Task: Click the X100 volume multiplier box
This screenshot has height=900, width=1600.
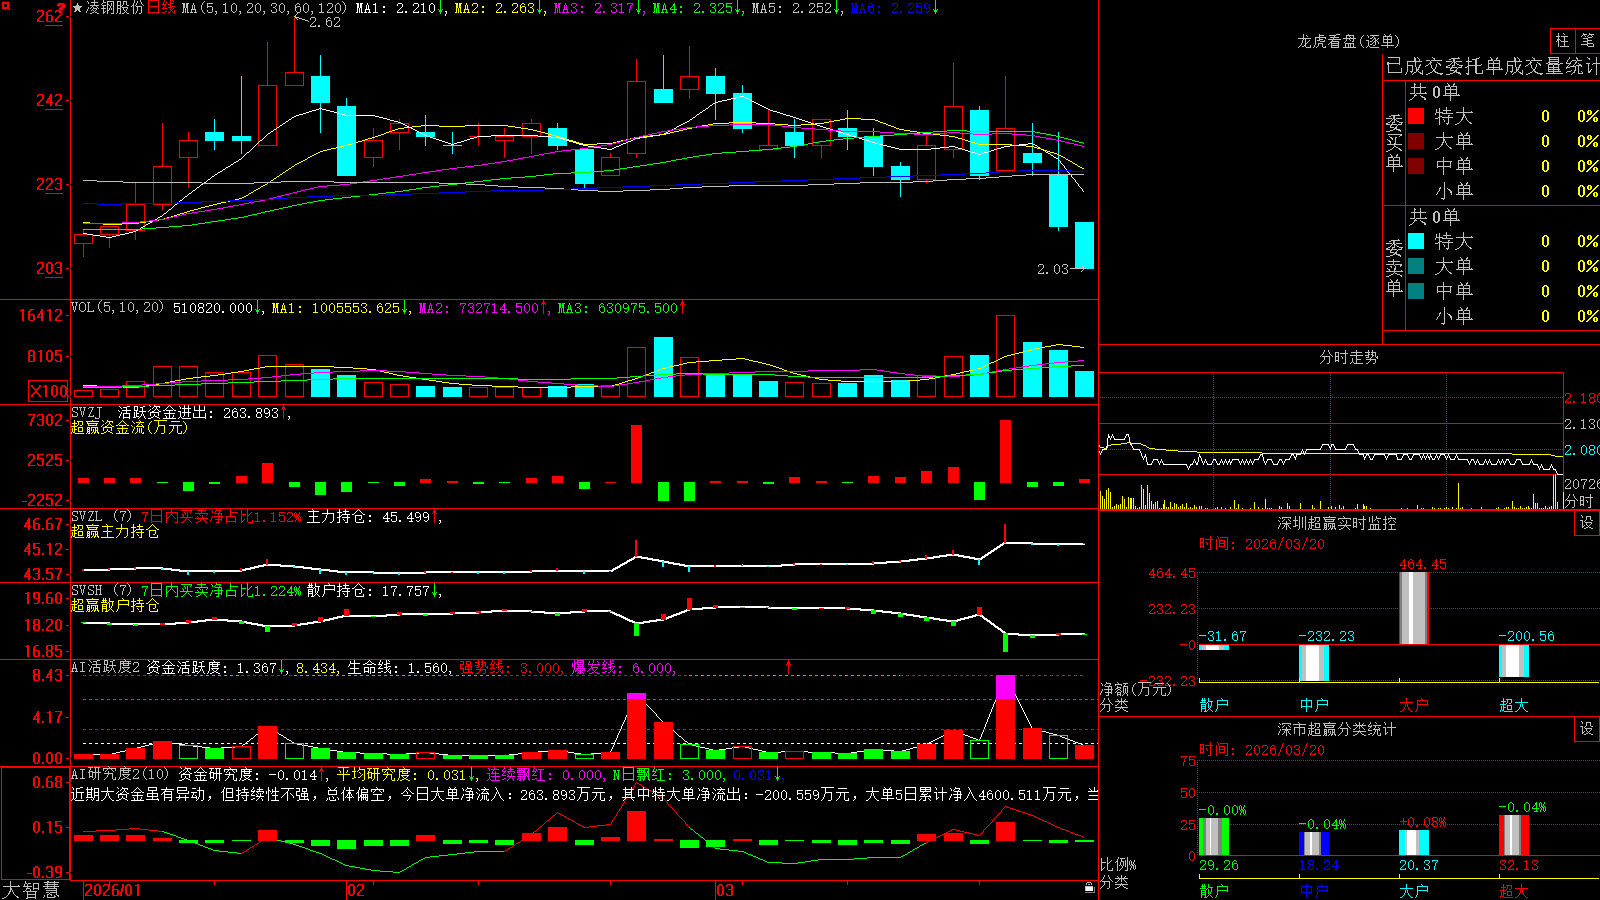Action: click(49, 391)
